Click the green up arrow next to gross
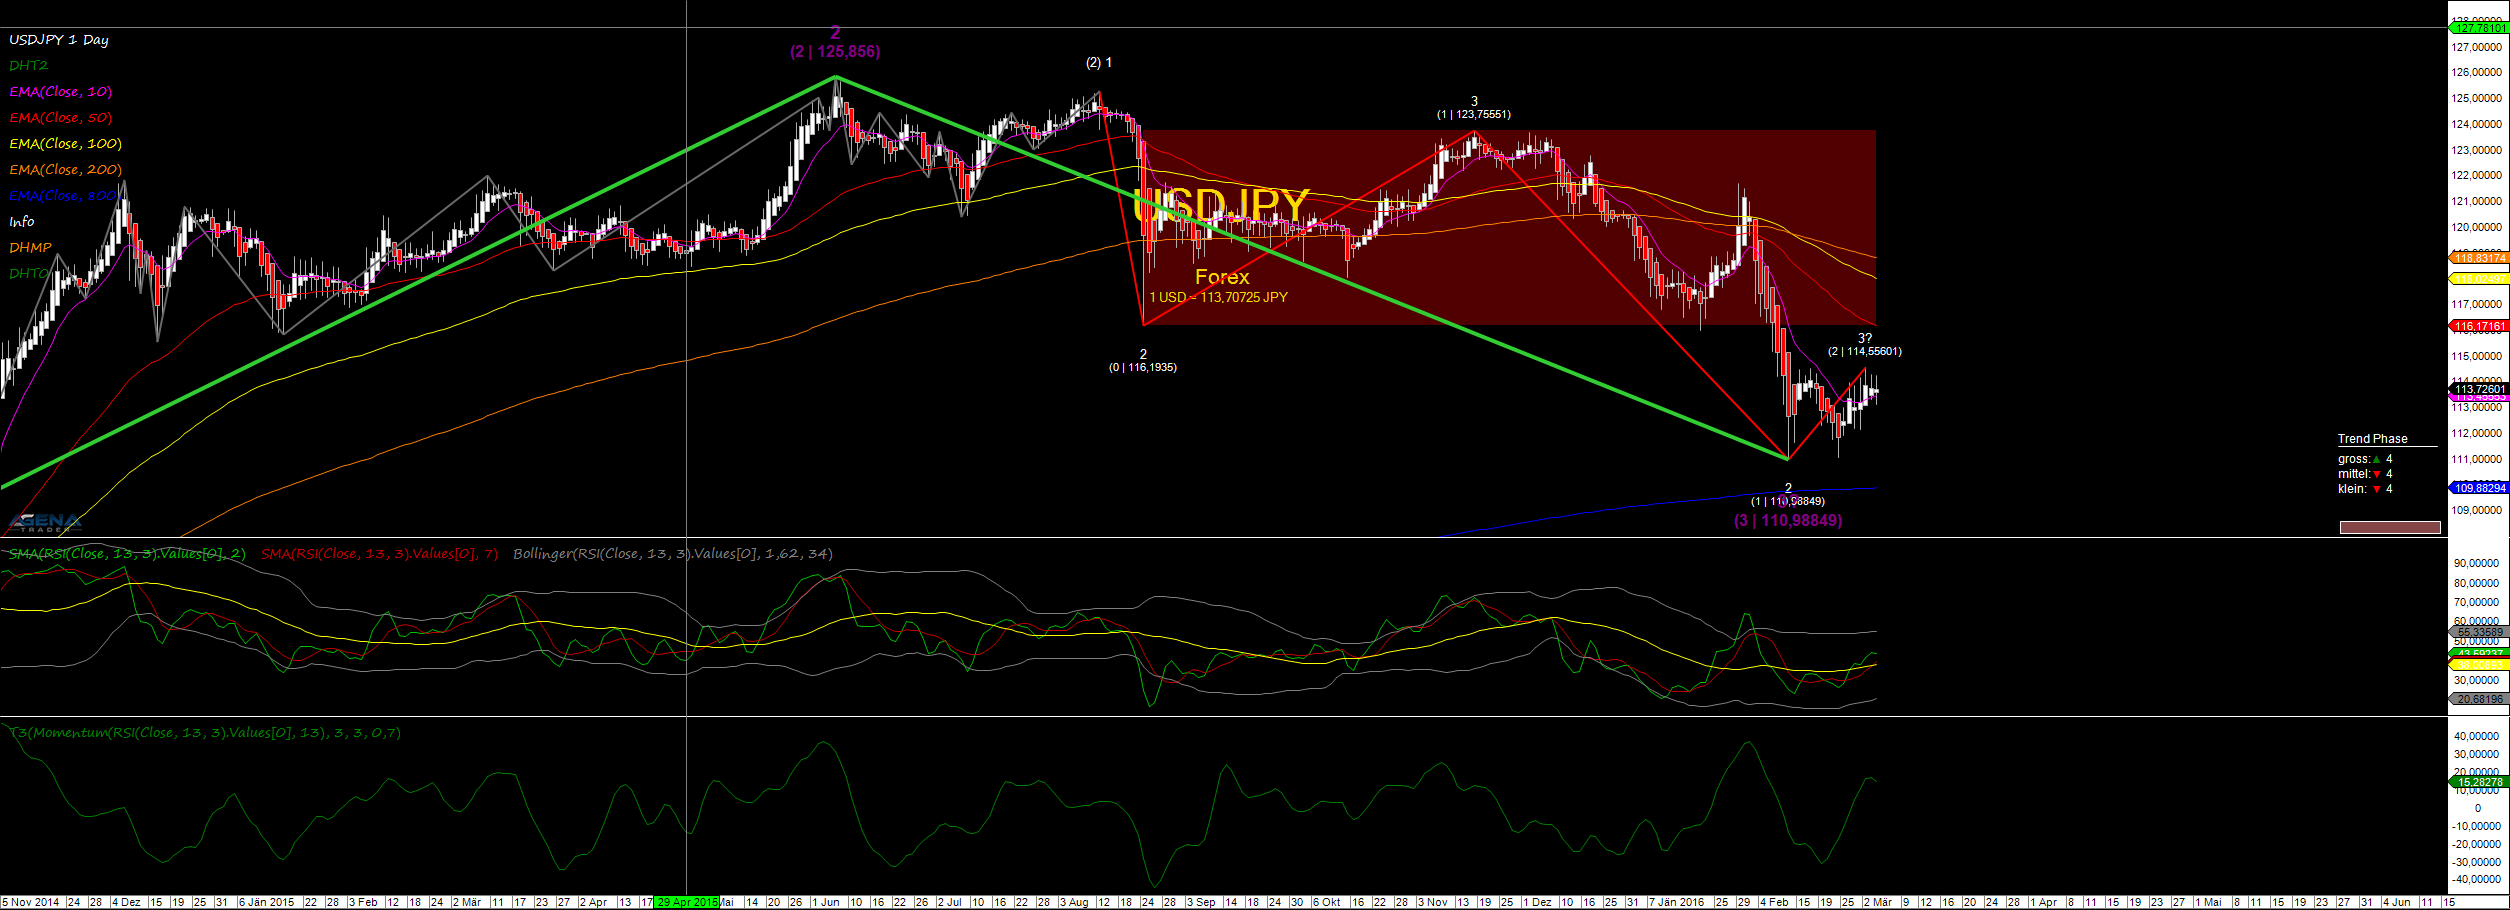Screen dimensions: 2510x910 point(2376,460)
